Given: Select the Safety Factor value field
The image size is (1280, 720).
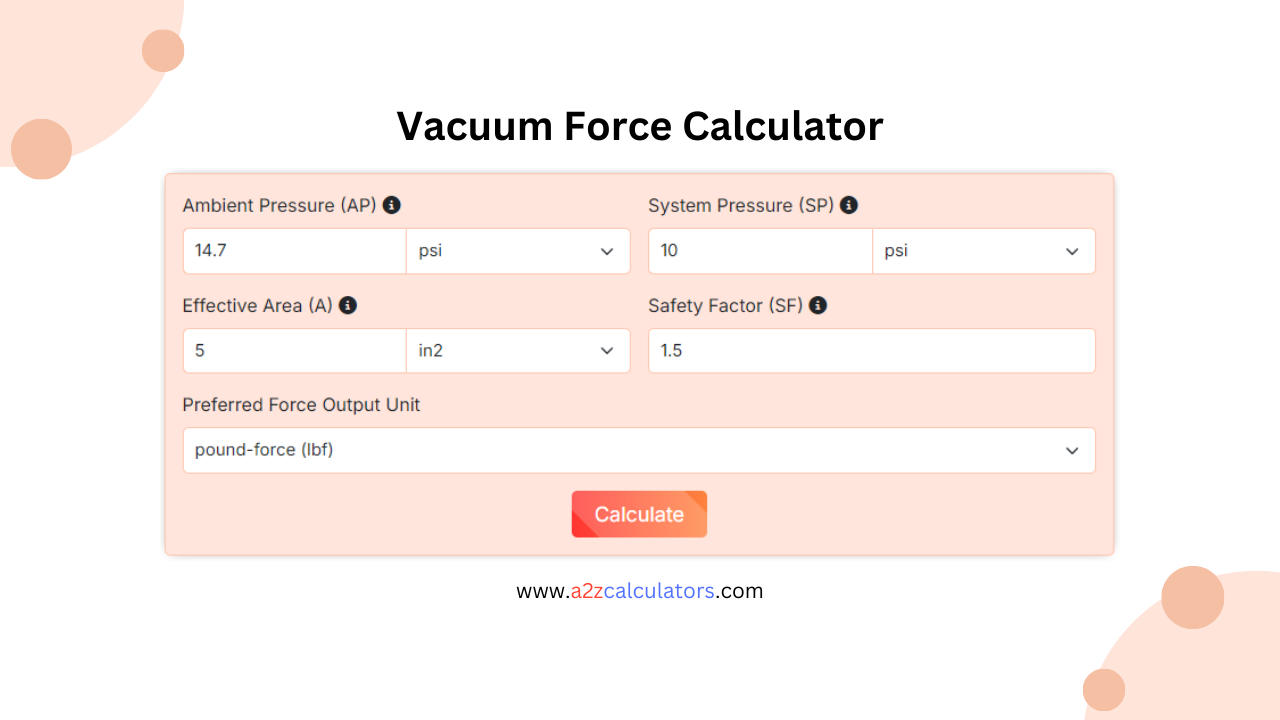Looking at the screenshot, I should pyautogui.click(x=871, y=351).
